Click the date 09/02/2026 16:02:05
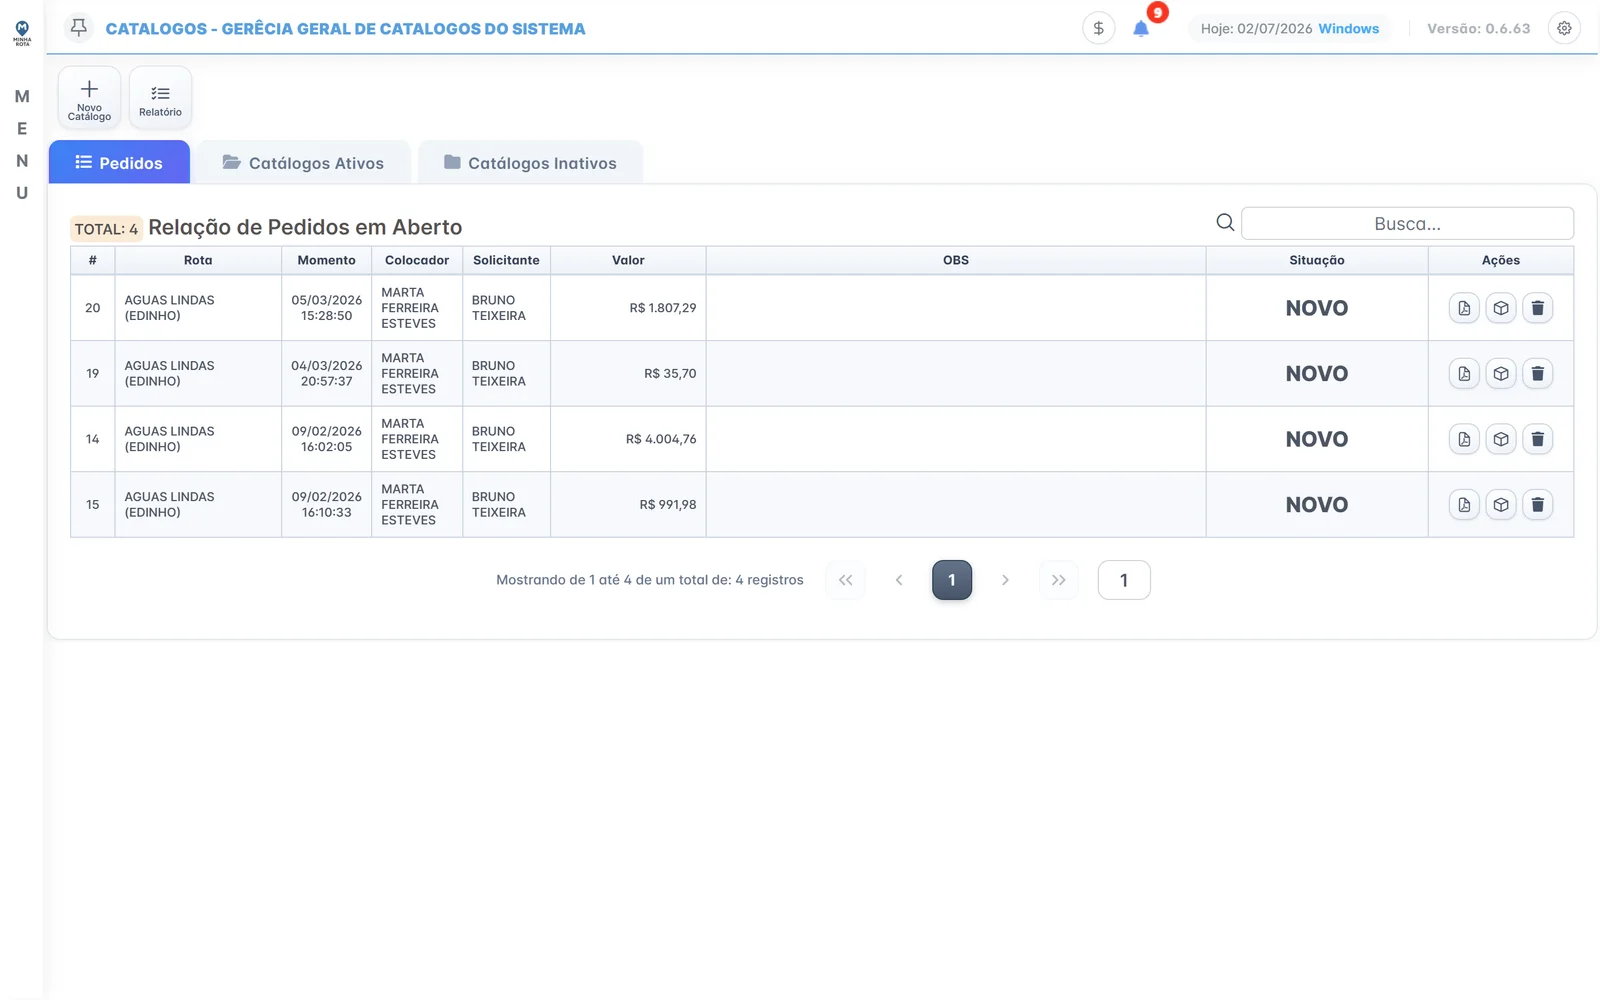1600x1000 pixels. point(326,439)
